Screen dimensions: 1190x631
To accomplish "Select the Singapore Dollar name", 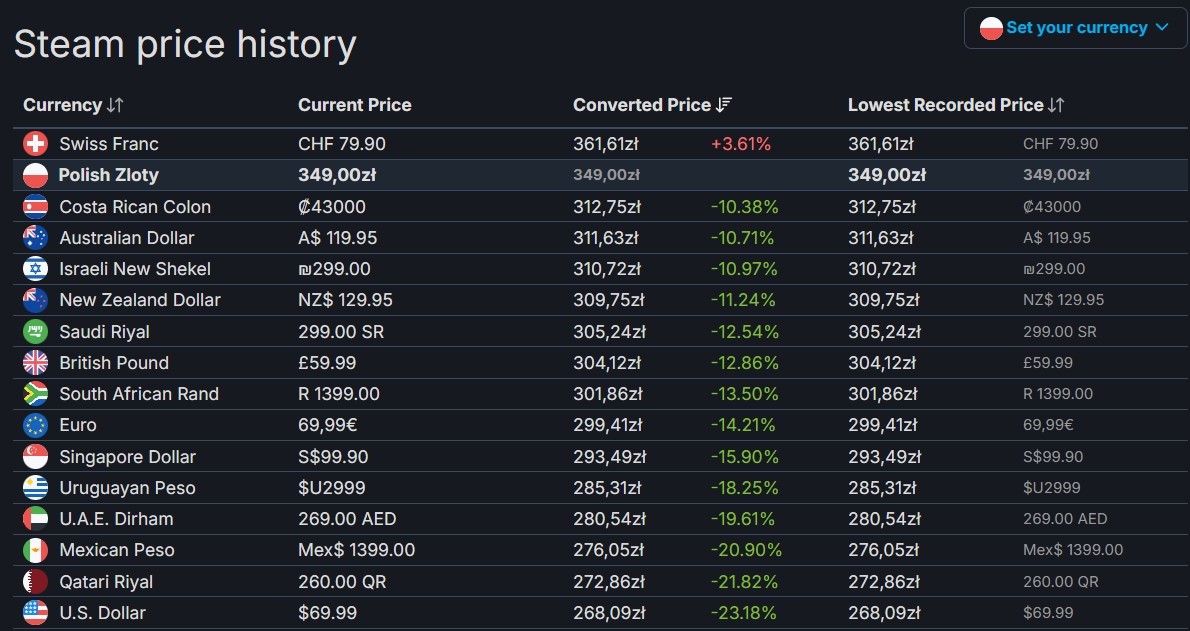I will (128, 456).
